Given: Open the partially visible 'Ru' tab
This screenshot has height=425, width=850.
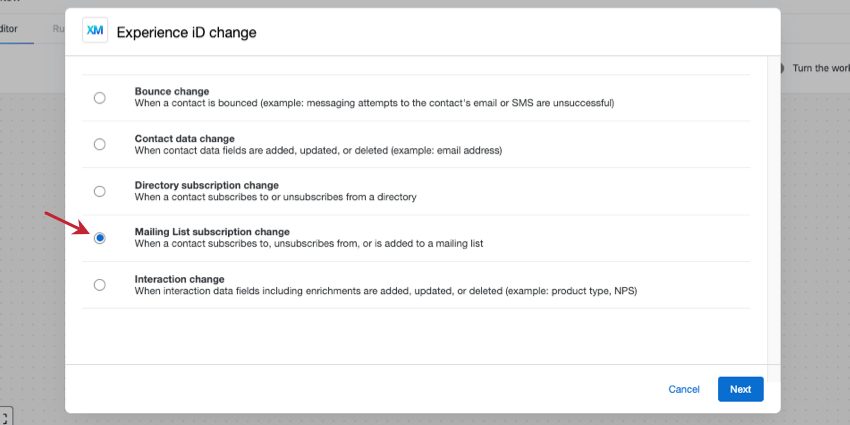Looking at the screenshot, I should [58, 29].
